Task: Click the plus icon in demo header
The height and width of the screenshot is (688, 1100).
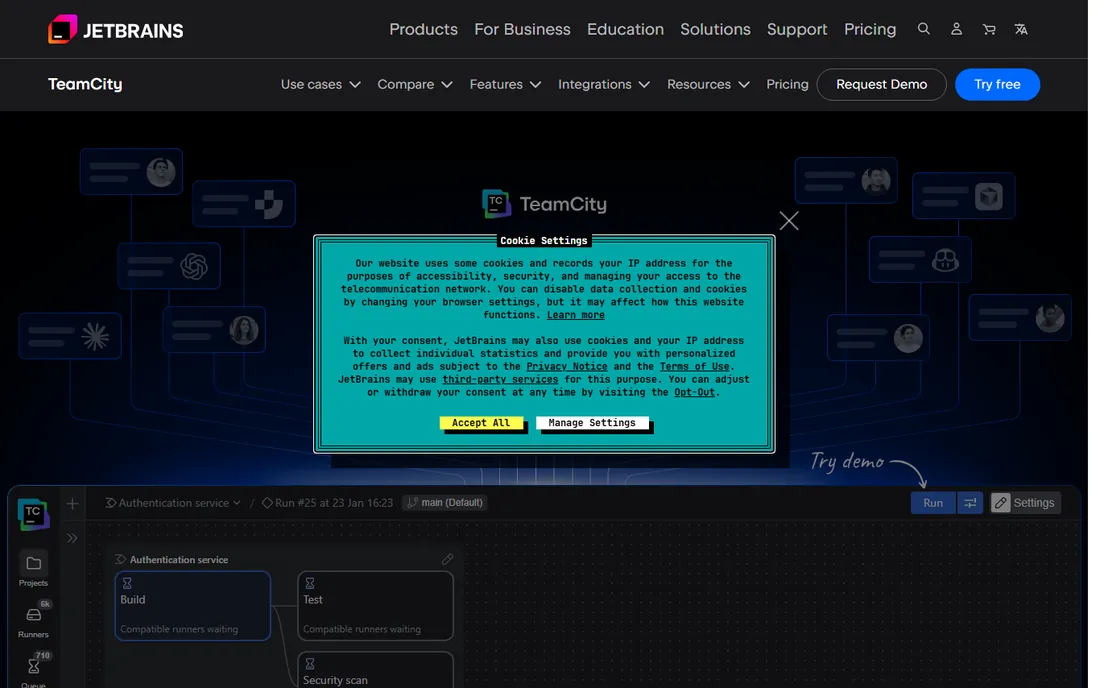Action: [x=72, y=504]
